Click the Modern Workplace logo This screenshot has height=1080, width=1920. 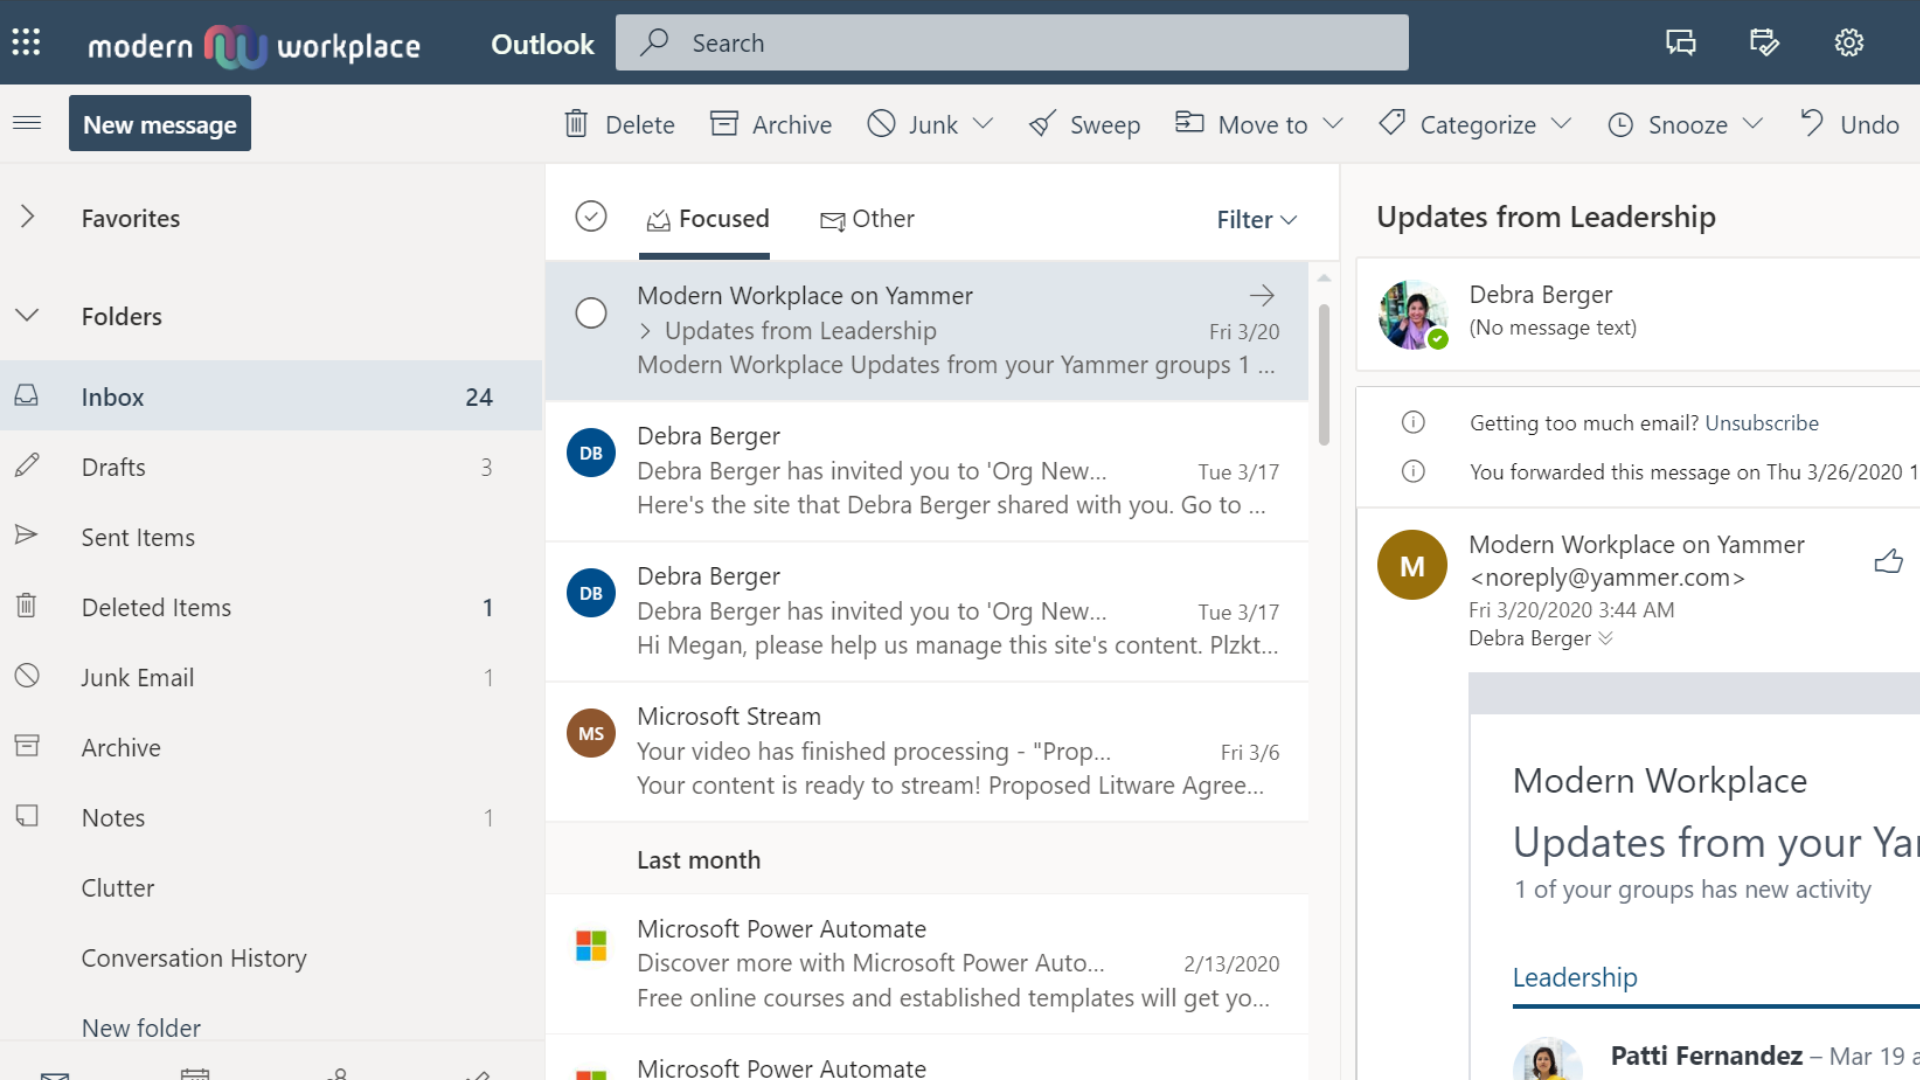[254, 45]
